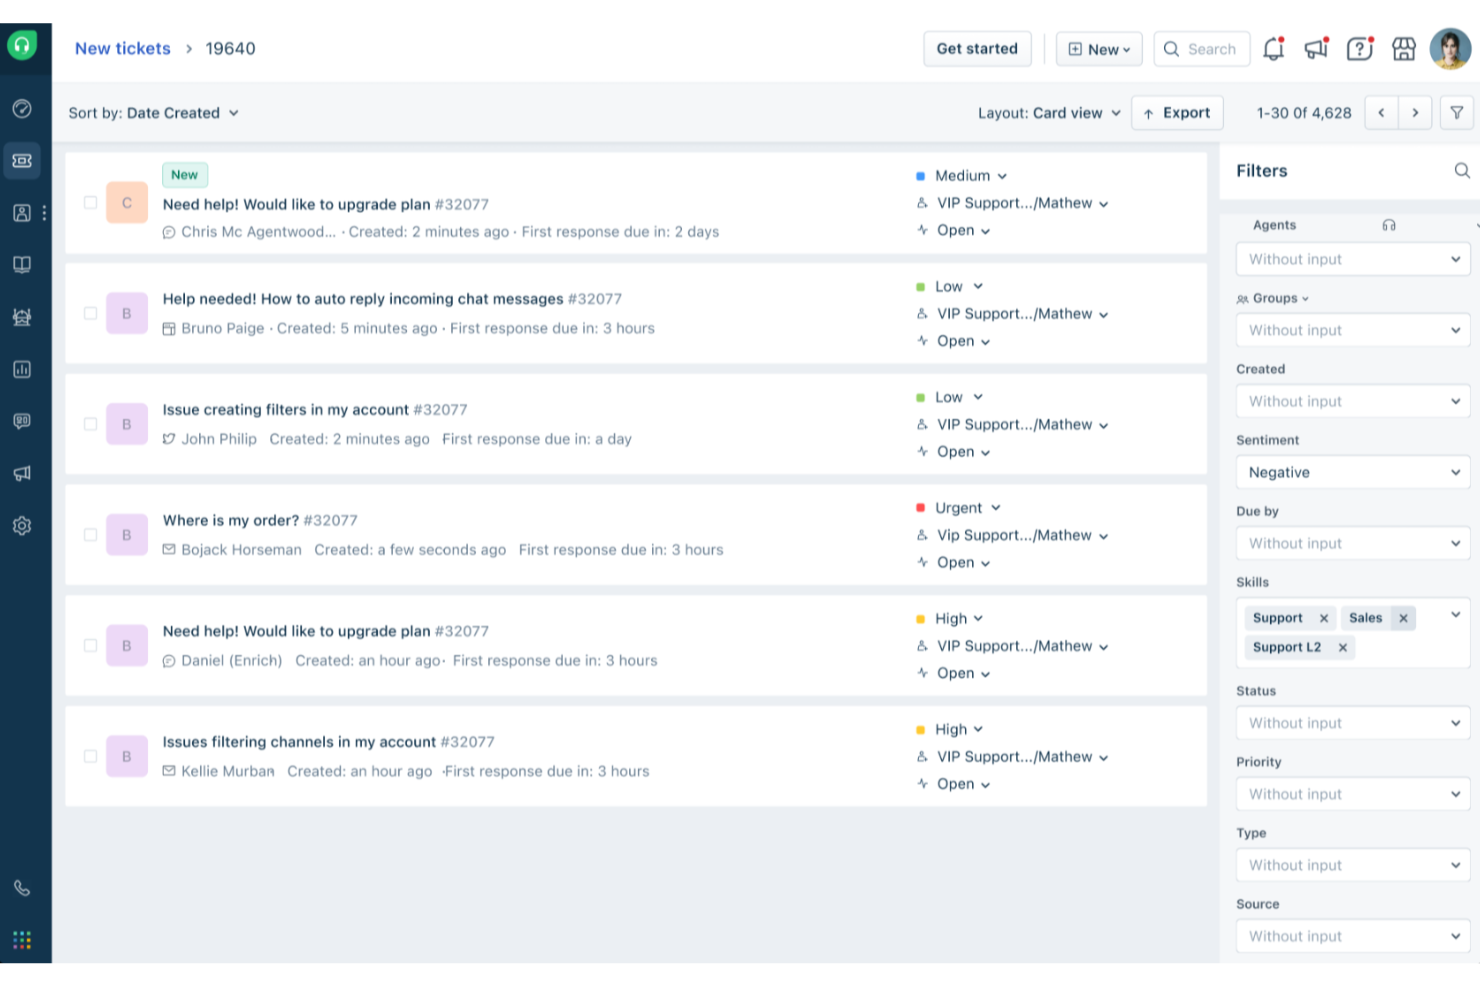The height and width of the screenshot is (987, 1480).
Task: Open the Sentiment filter showing Negative
Action: [x=1352, y=472]
